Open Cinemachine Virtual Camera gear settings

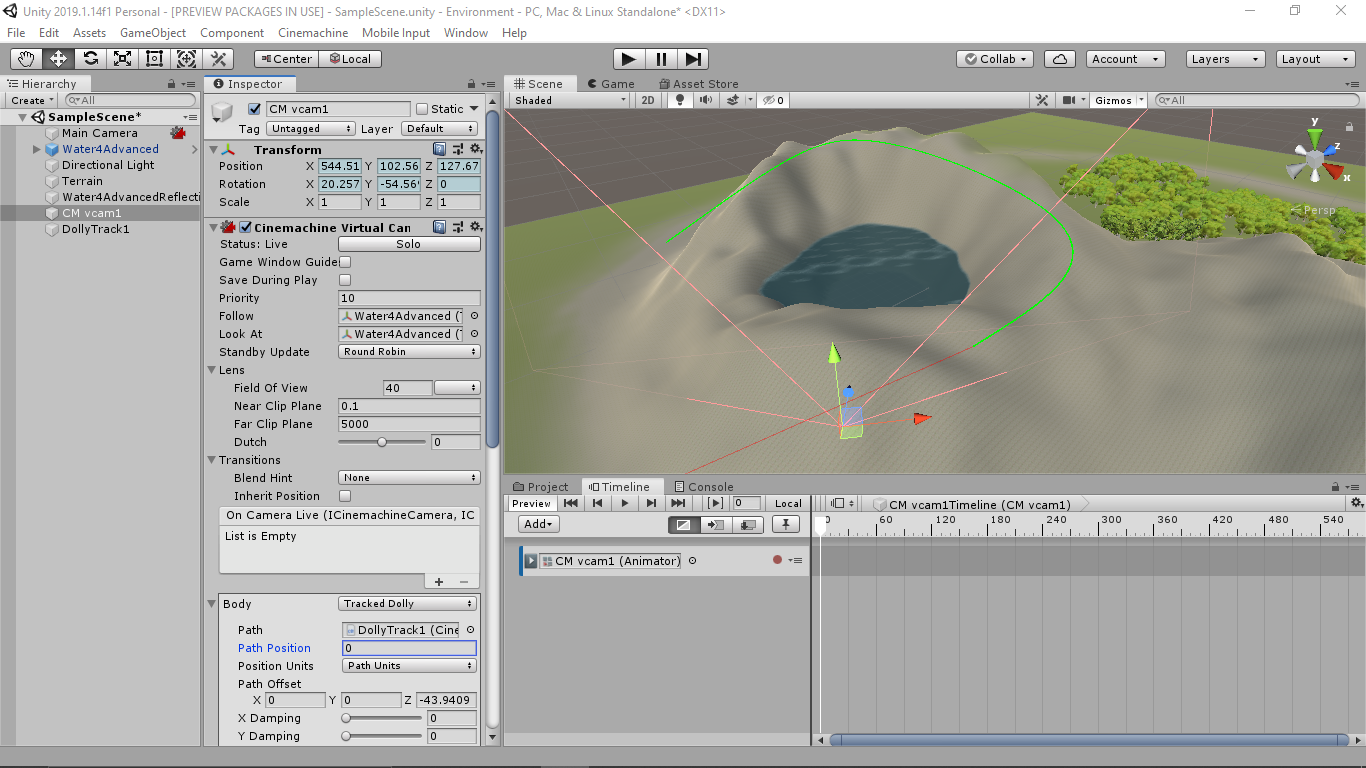point(475,227)
